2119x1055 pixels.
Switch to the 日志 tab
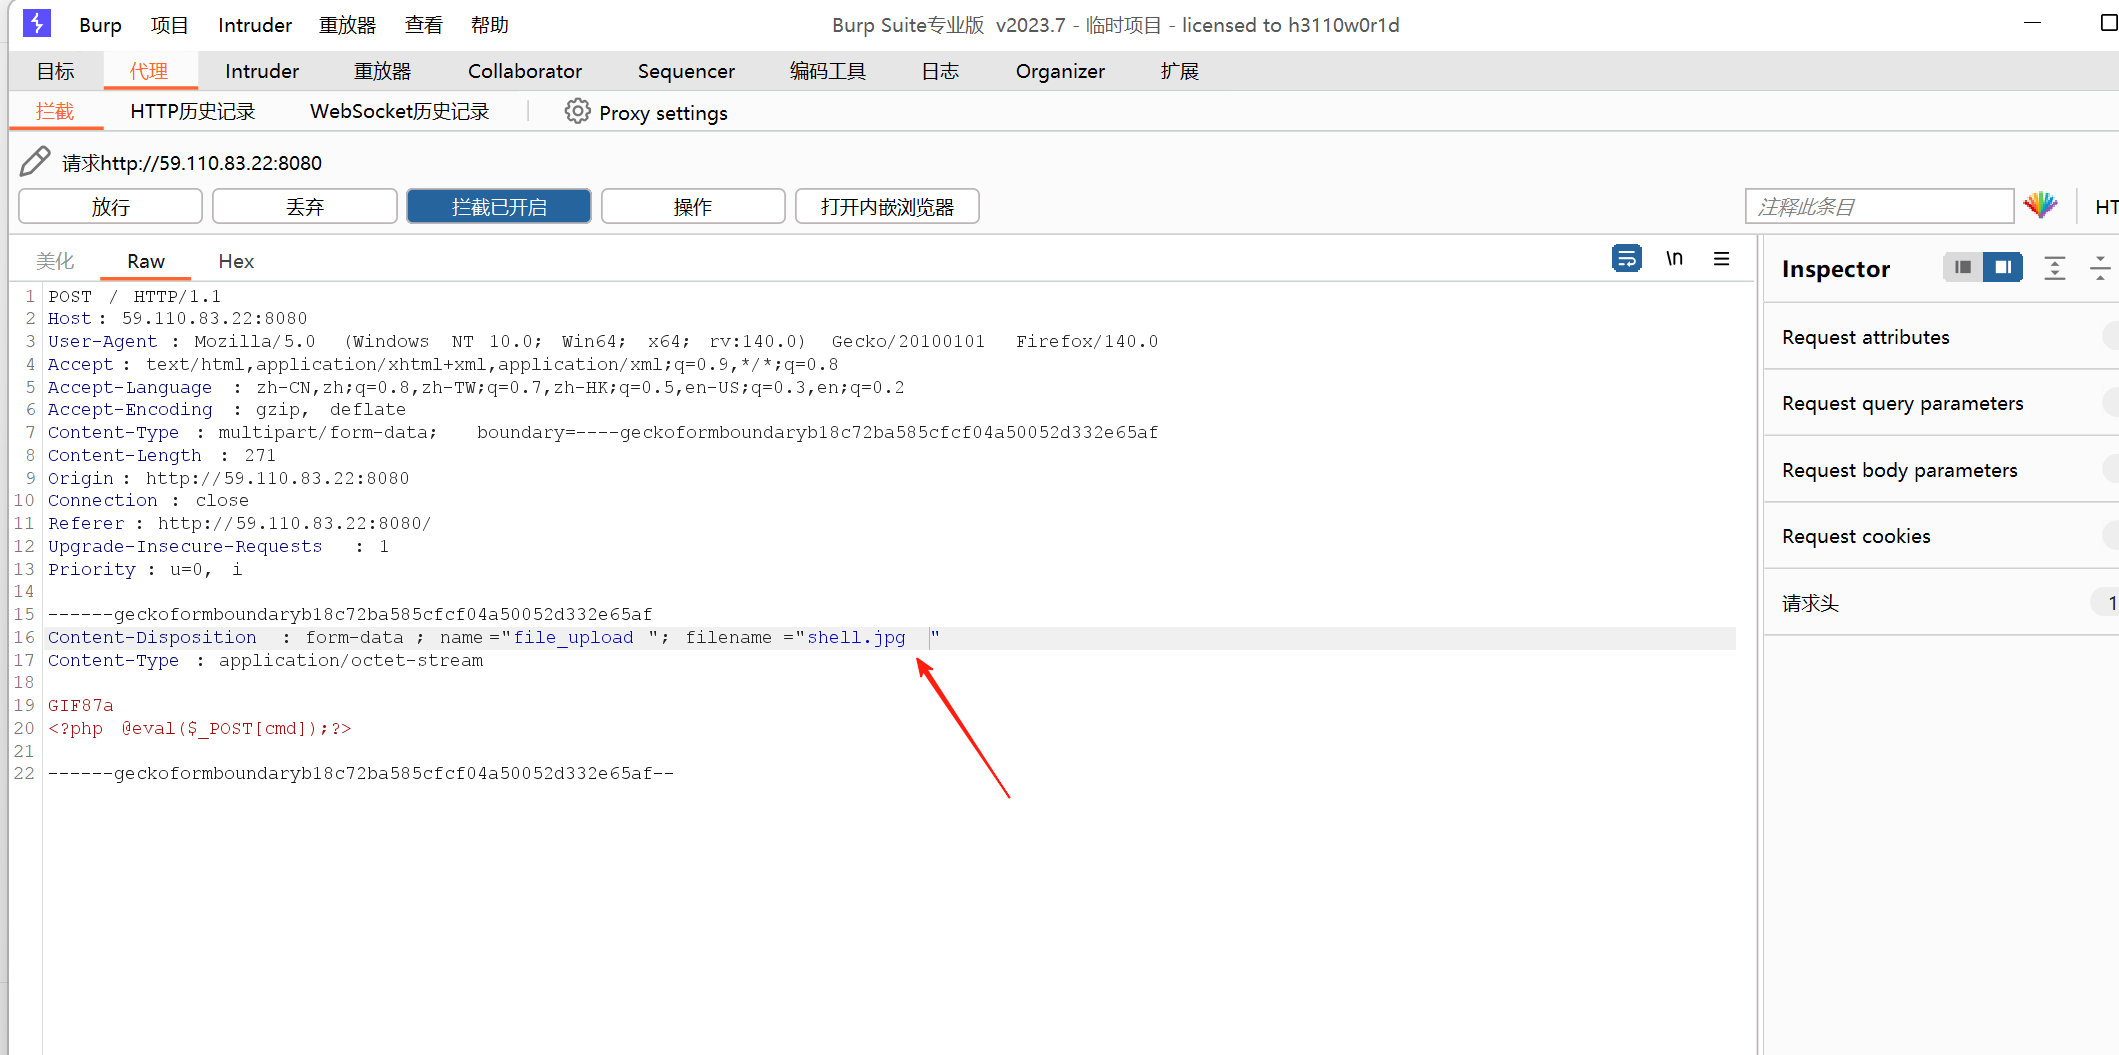940,71
